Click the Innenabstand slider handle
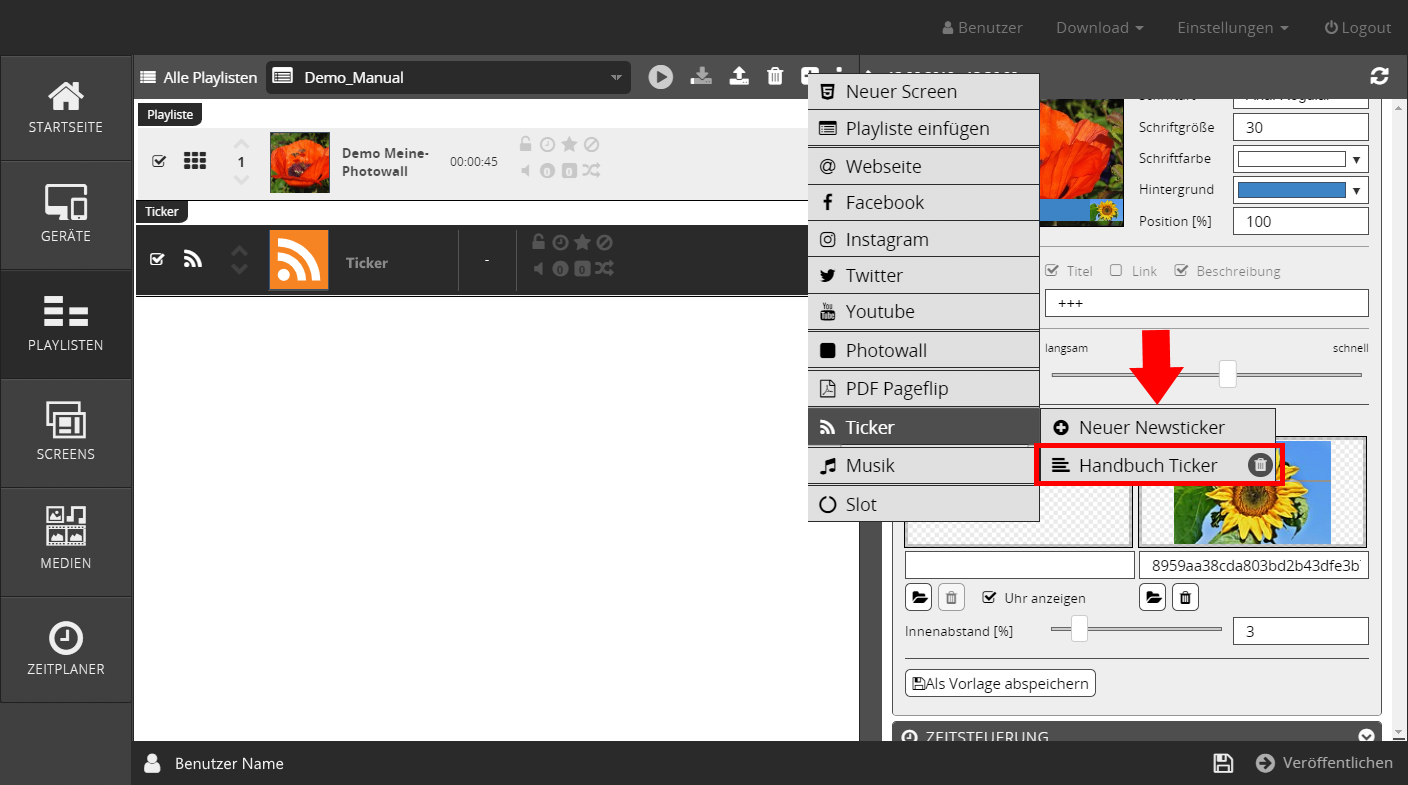This screenshot has width=1408, height=785. (x=1079, y=629)
